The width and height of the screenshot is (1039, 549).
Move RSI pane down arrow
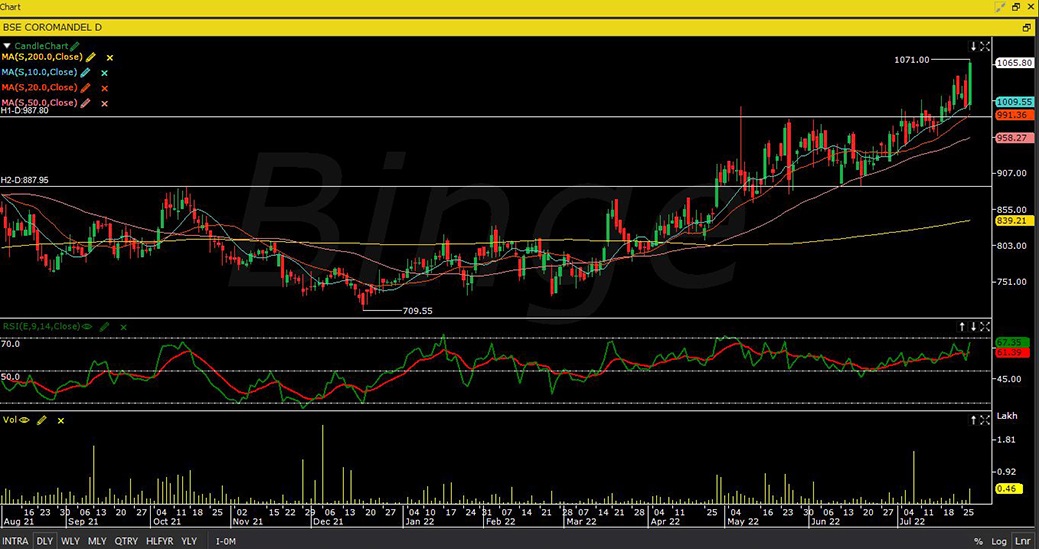pos(973,326)
